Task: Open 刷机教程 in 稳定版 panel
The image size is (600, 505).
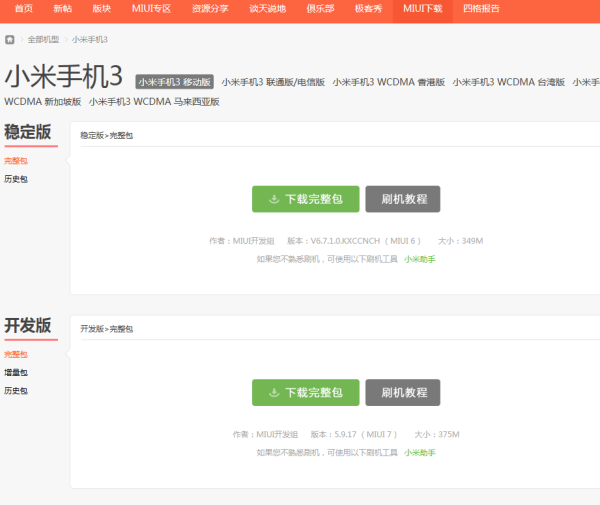Action: click(x=403, y=199)
